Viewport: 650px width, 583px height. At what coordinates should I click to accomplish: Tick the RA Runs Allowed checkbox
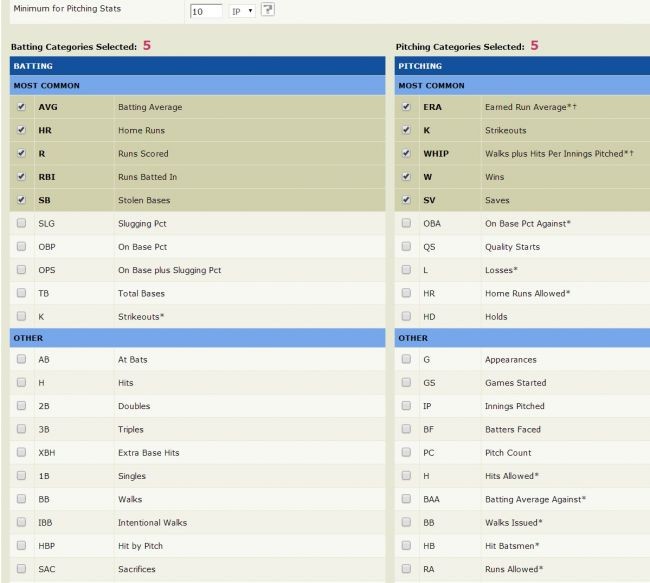tap(406, 568)
